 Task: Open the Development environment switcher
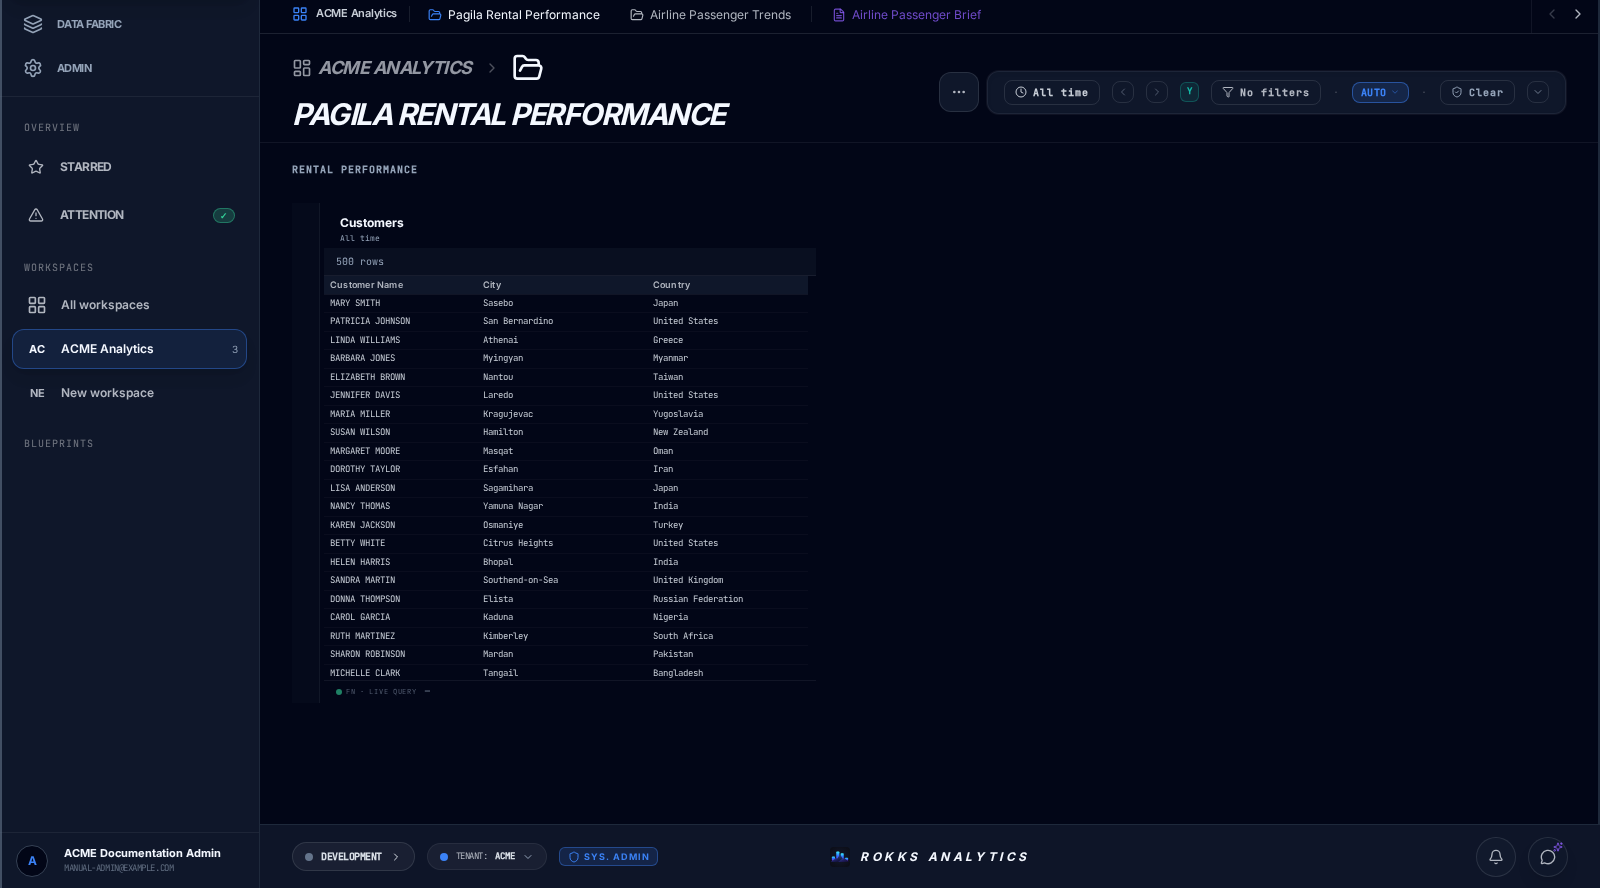(x=353, y=857)
